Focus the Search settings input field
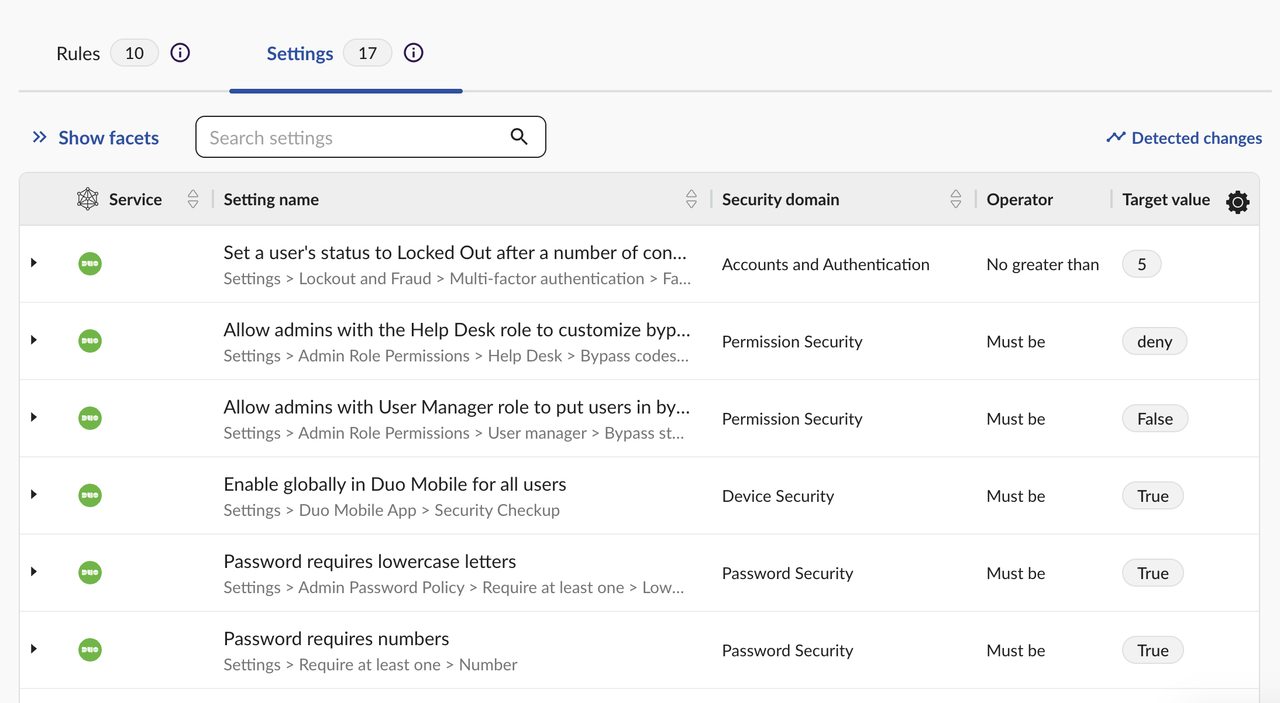The width and height of the screenshot is (1280, 703). [x=355, y=138]
